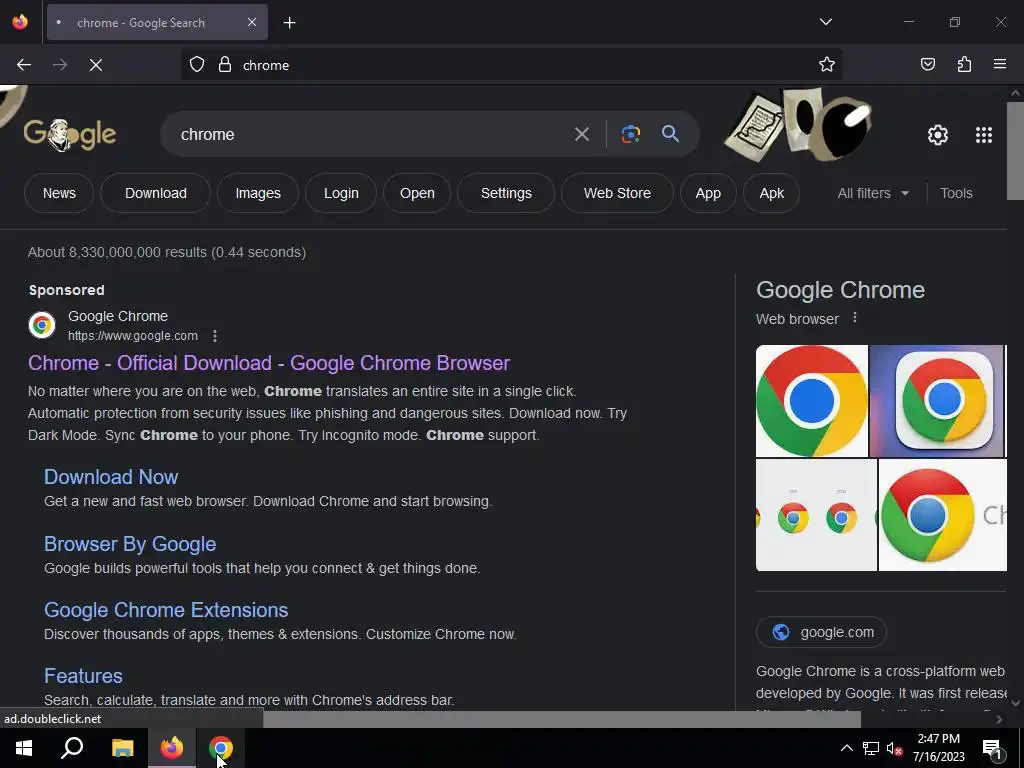The image size is (1024, 768).
Task: Click the Google doodle logo
Action: pyautogui.click(x=70, y=135)
